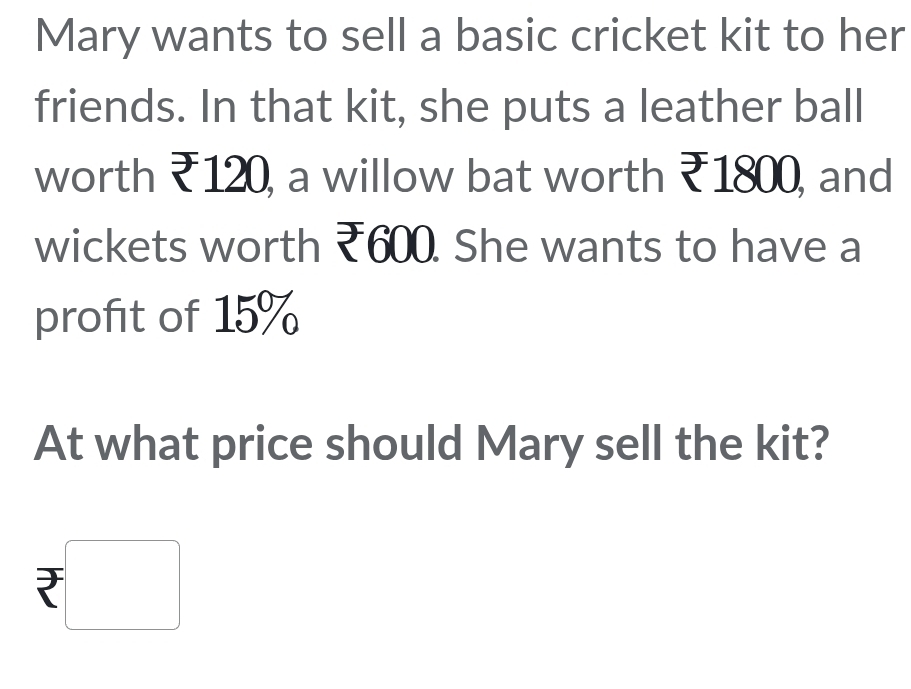
Task: Click the word "and" after ₹1800
Action: point(855,176)
